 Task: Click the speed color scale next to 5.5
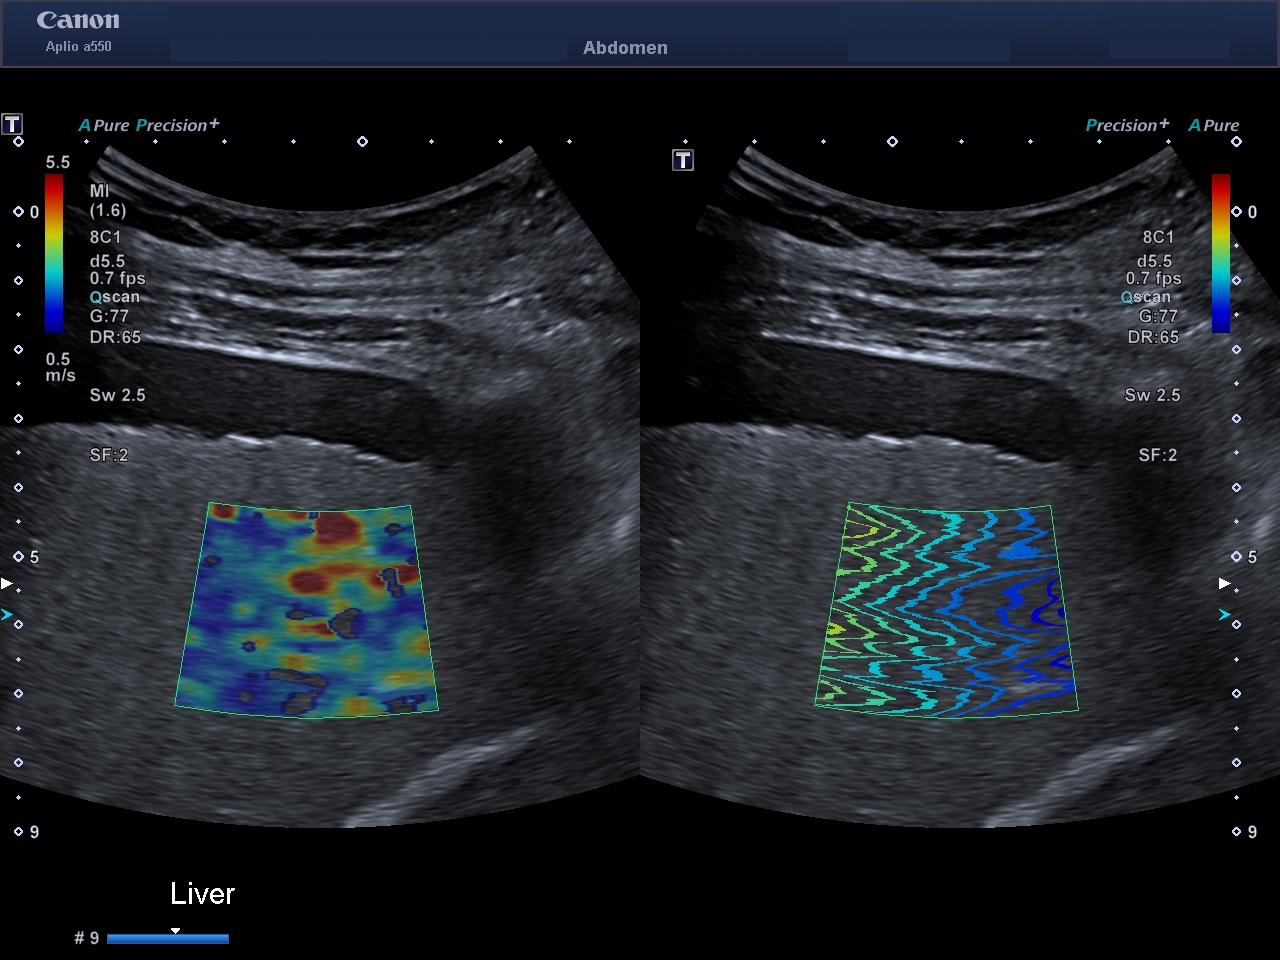pyautogui.click(x=54, y=253)
